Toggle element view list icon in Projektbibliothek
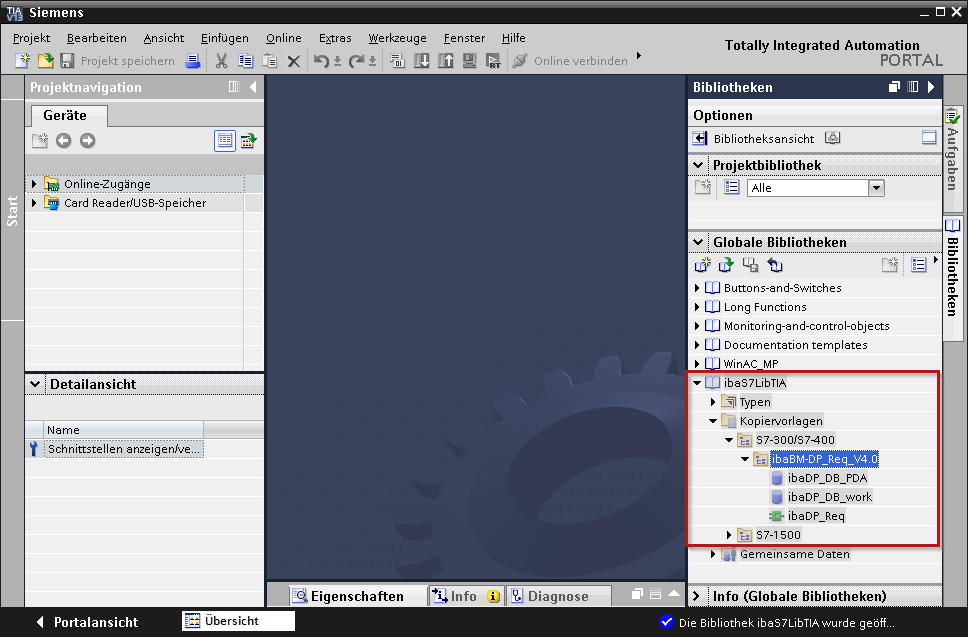This screenshot has width=968, height=637. pos(732,187)
